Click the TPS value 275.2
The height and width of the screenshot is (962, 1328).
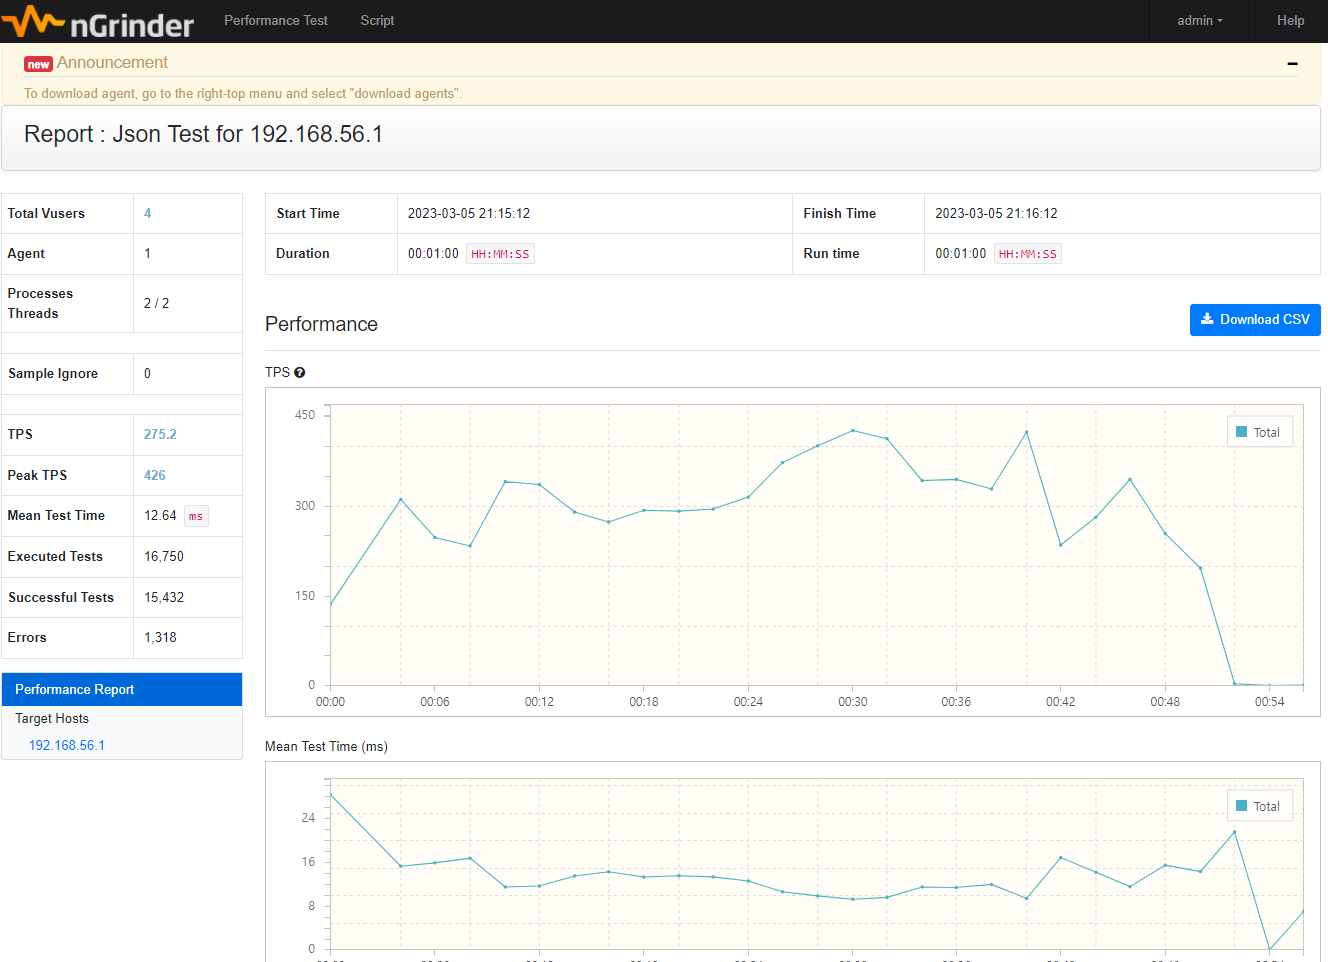[x=160, y=435]
